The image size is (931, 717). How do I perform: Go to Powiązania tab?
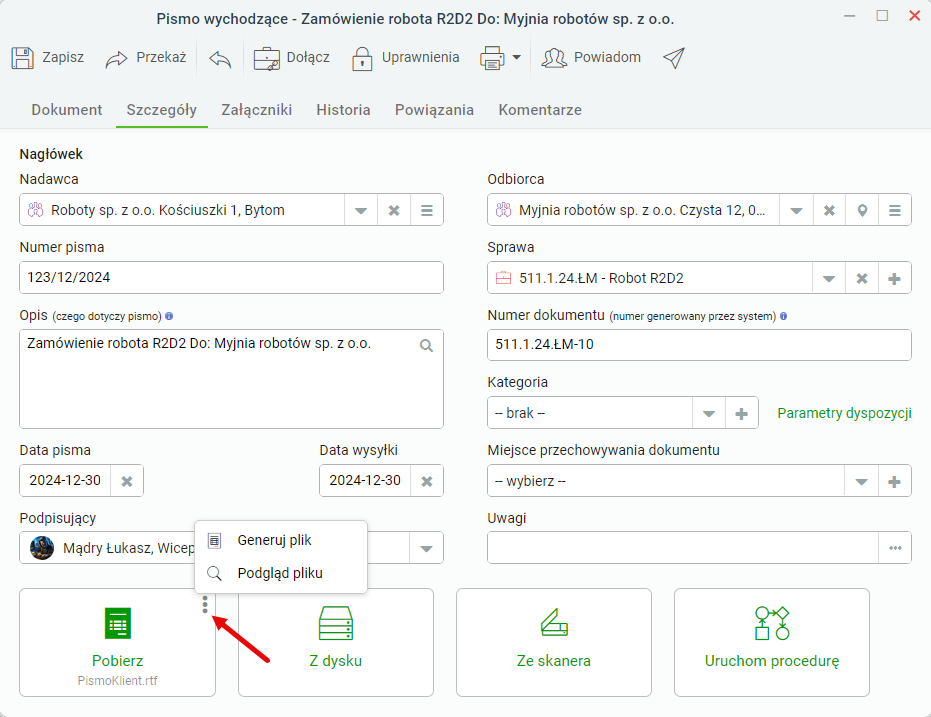pos(434,110)
